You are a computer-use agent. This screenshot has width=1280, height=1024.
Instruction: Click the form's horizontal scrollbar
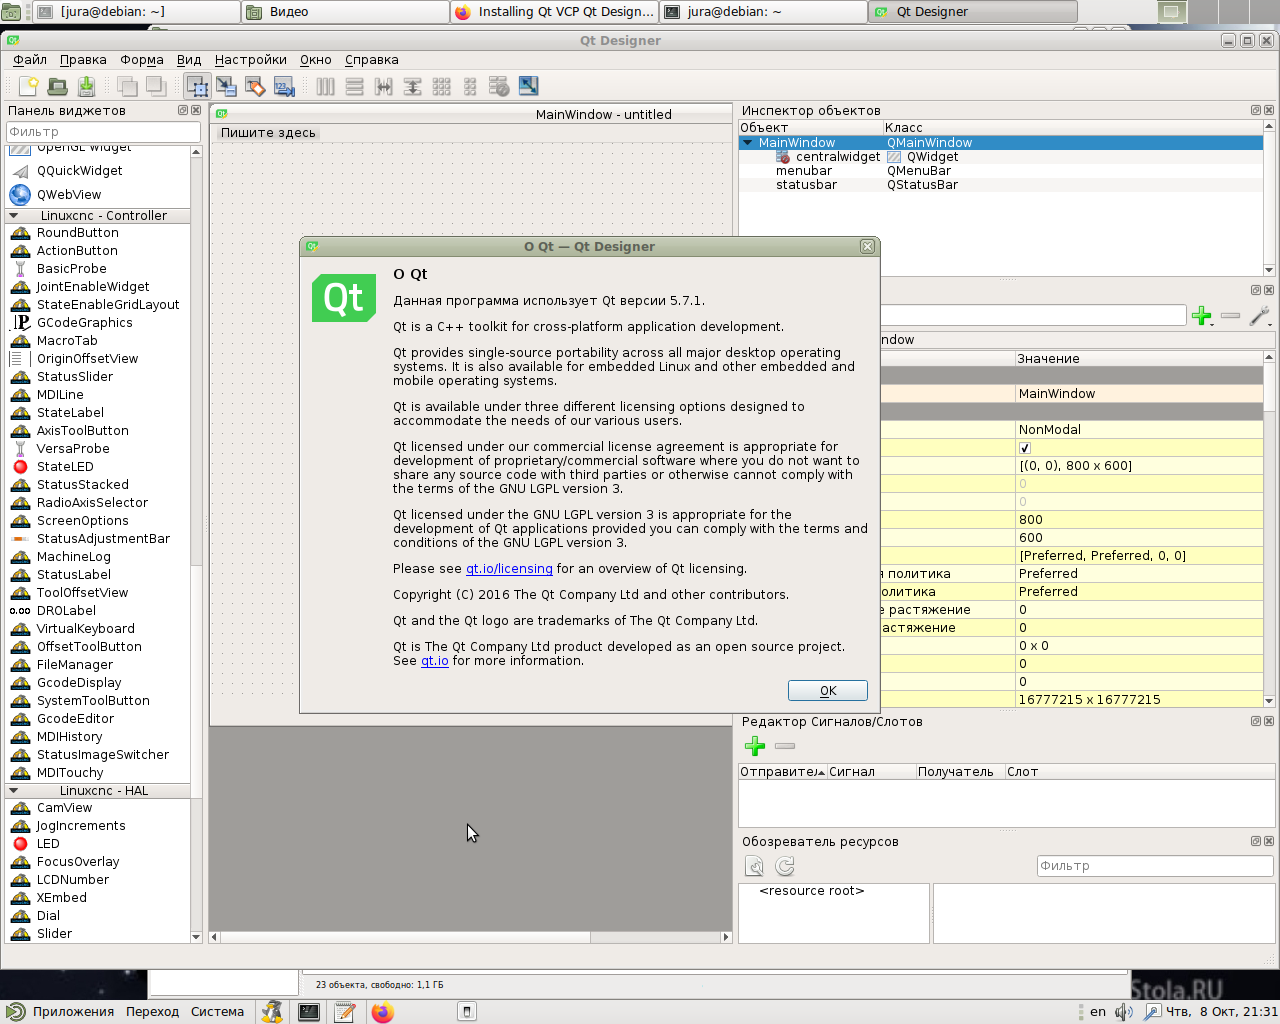(470, 937)
